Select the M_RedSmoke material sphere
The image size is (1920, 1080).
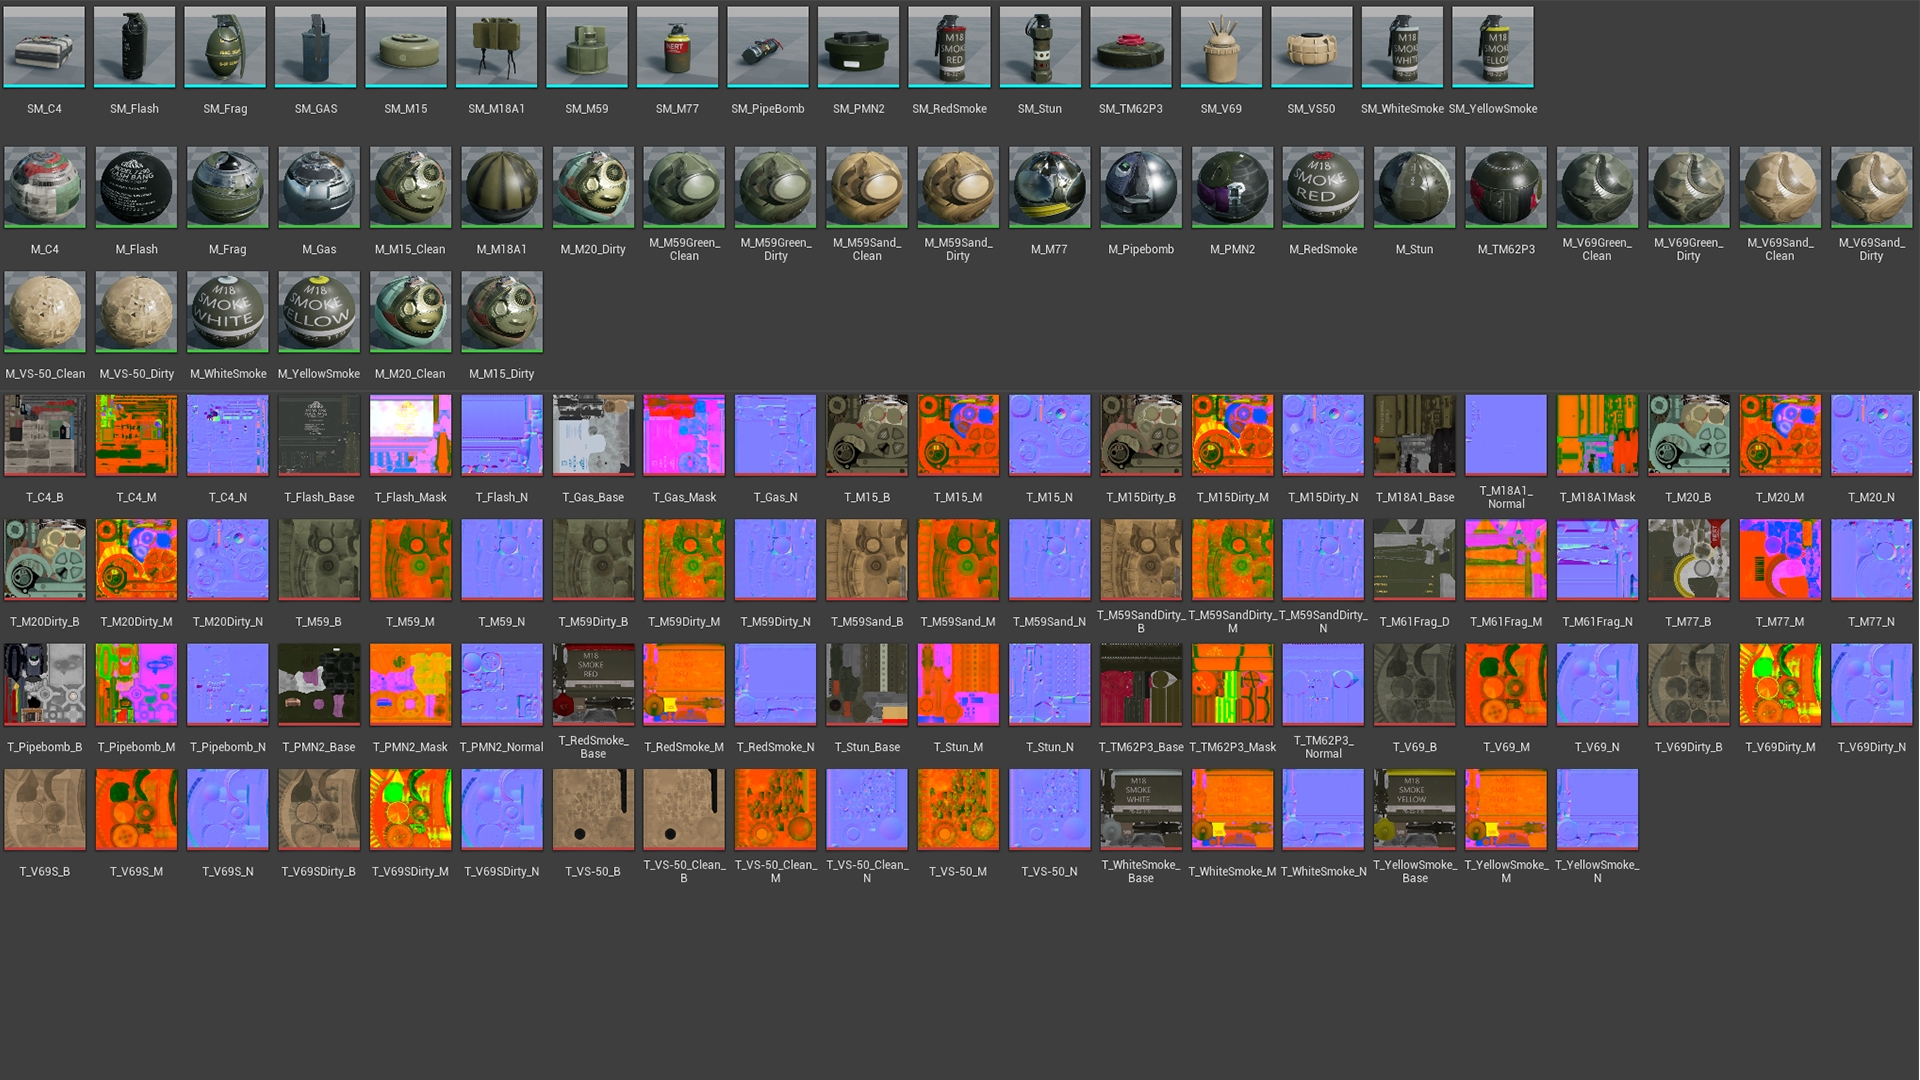click(x=1323, y=187)
